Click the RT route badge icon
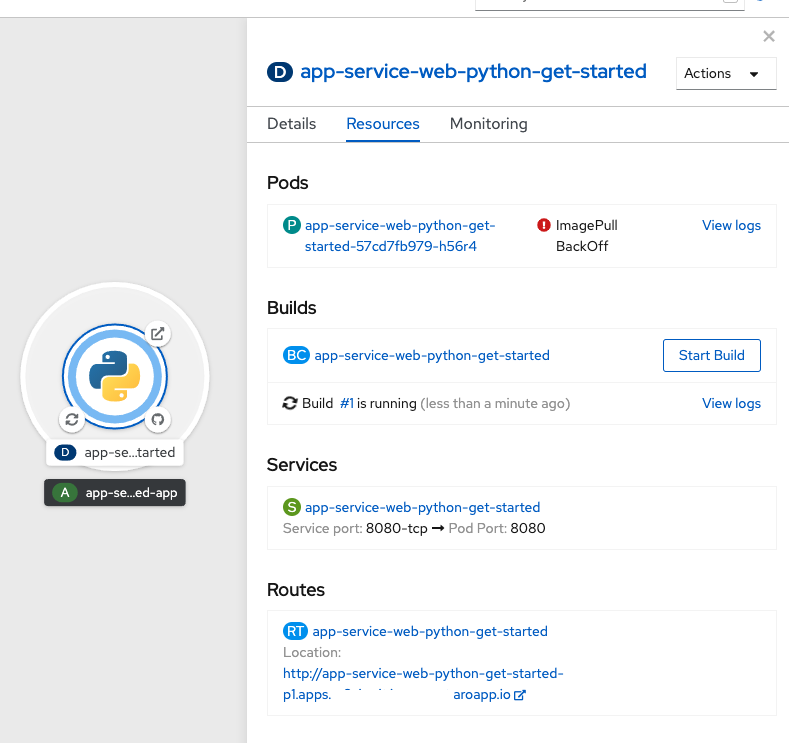 (x=295, y=631)
